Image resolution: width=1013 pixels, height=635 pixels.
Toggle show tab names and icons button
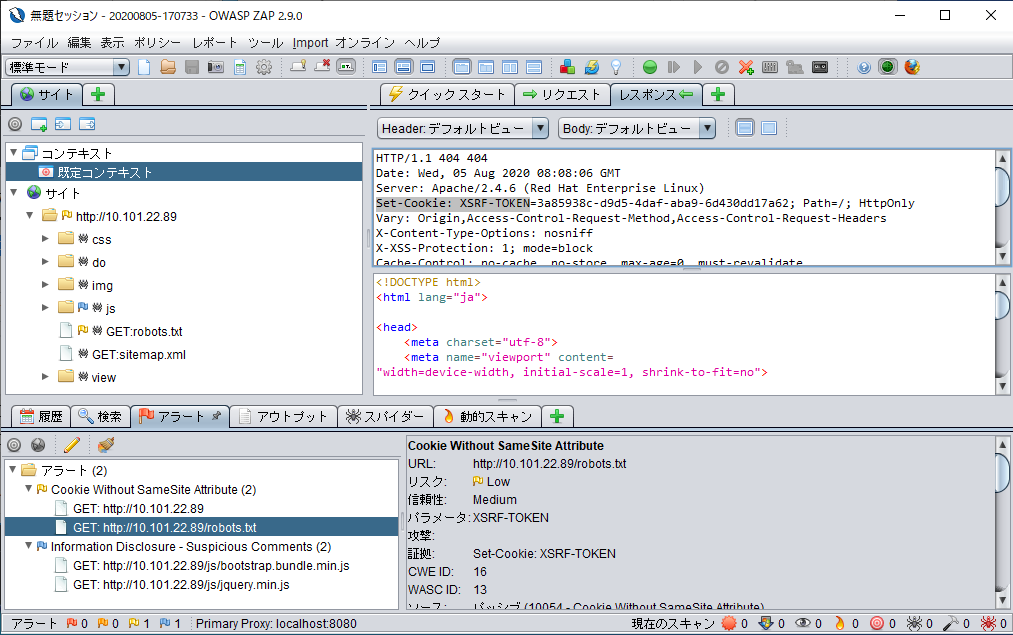(346, 67)
